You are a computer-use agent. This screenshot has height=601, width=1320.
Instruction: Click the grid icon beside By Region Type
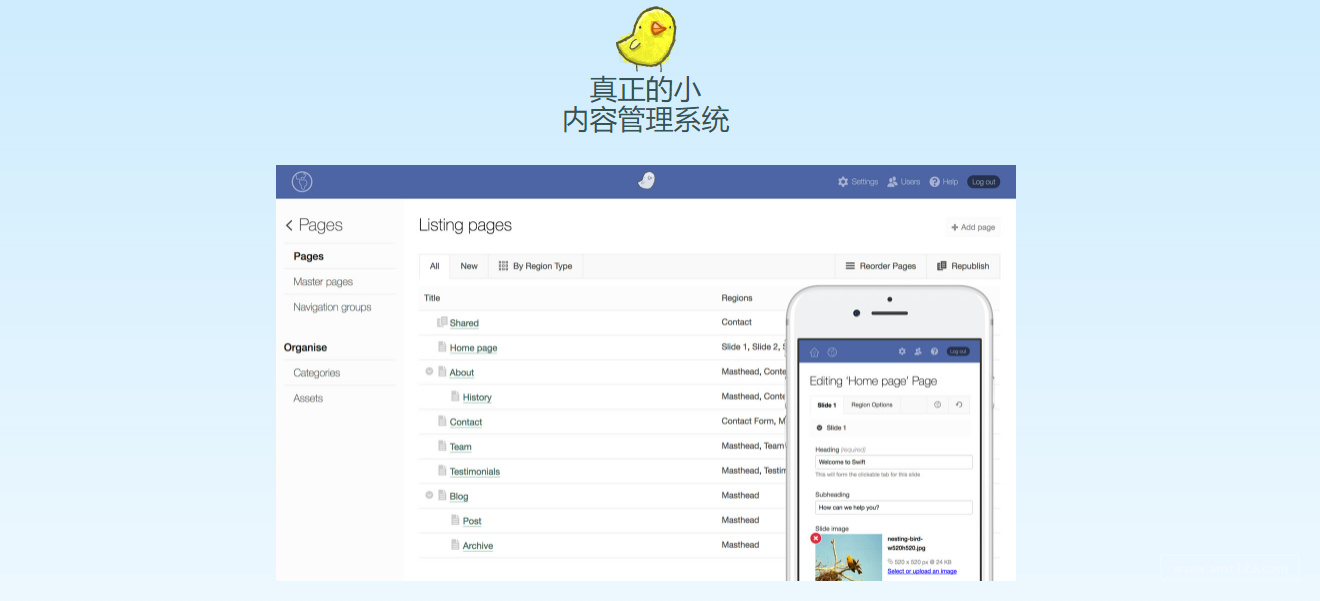(x=504, y=266)
